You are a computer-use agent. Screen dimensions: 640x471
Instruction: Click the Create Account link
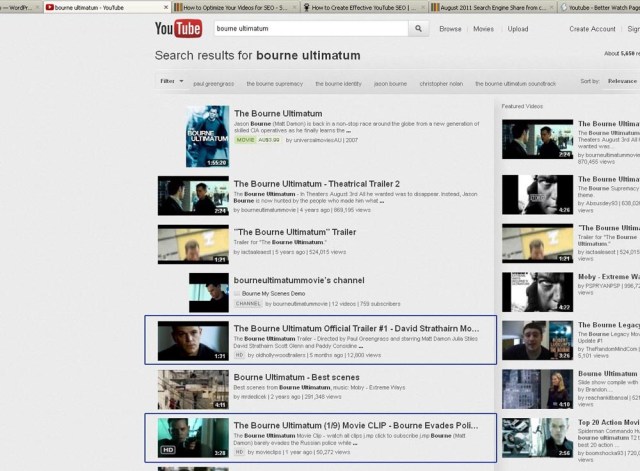592,29
